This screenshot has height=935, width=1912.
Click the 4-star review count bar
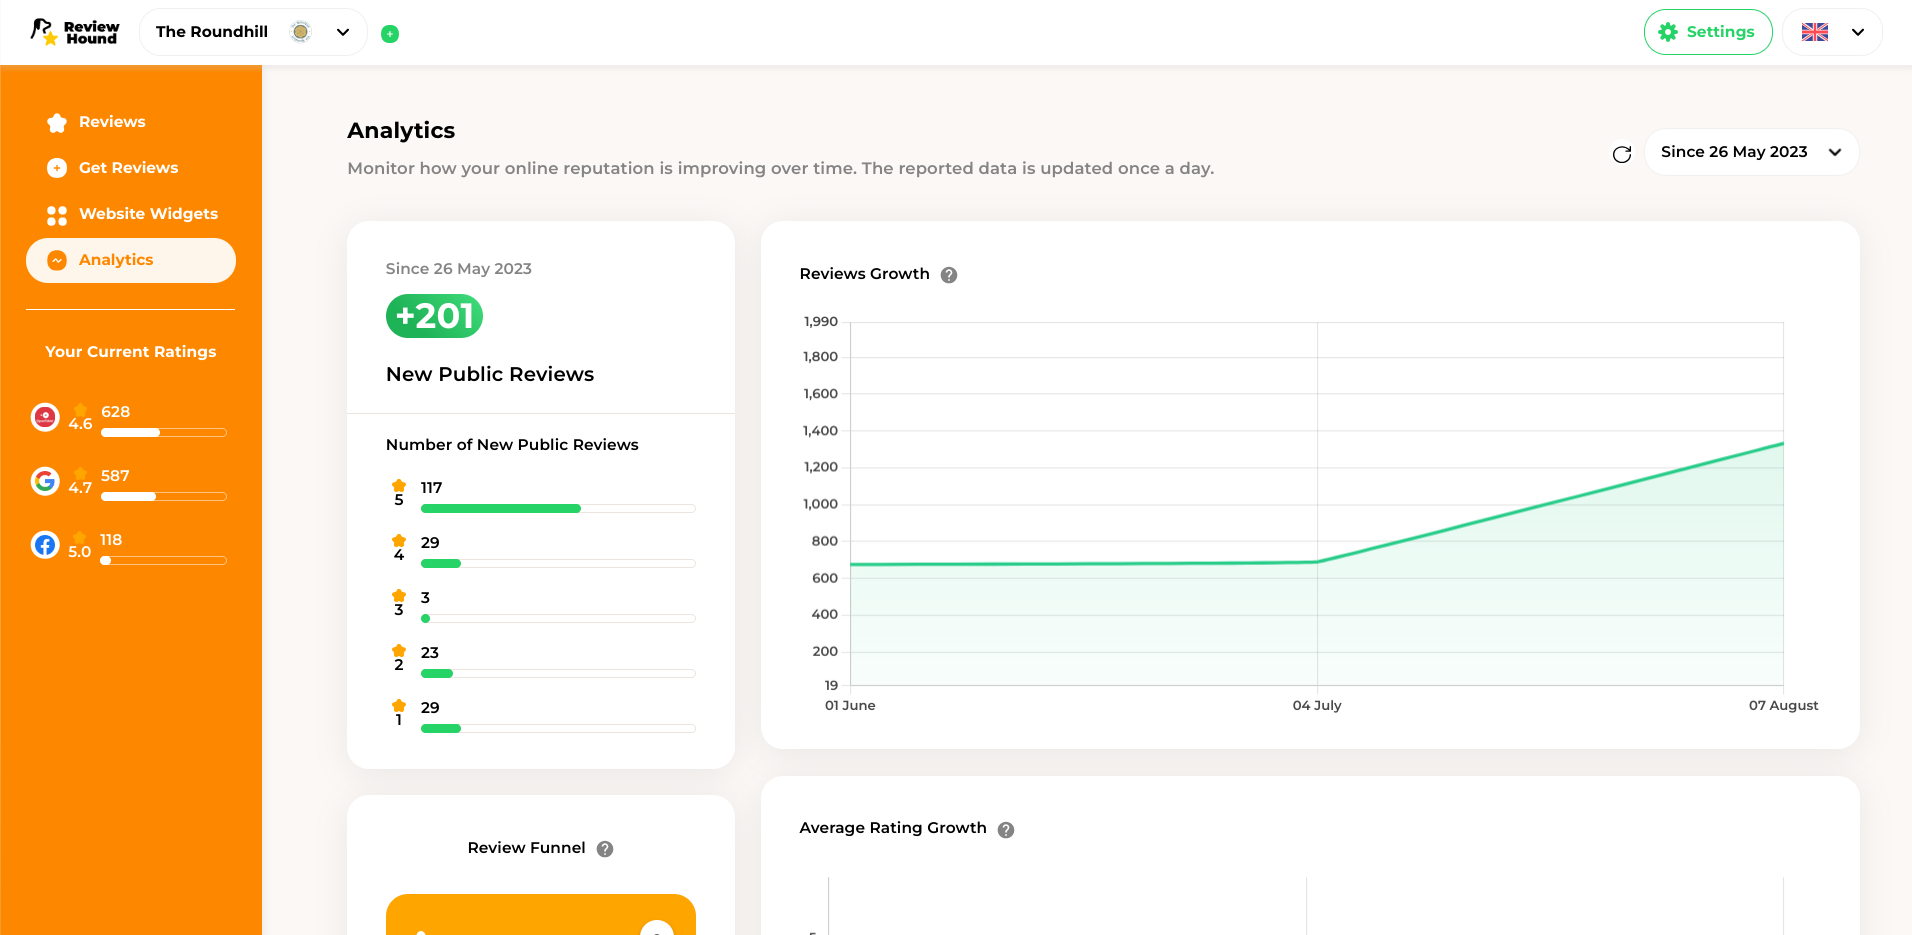(x=558, y=564)
